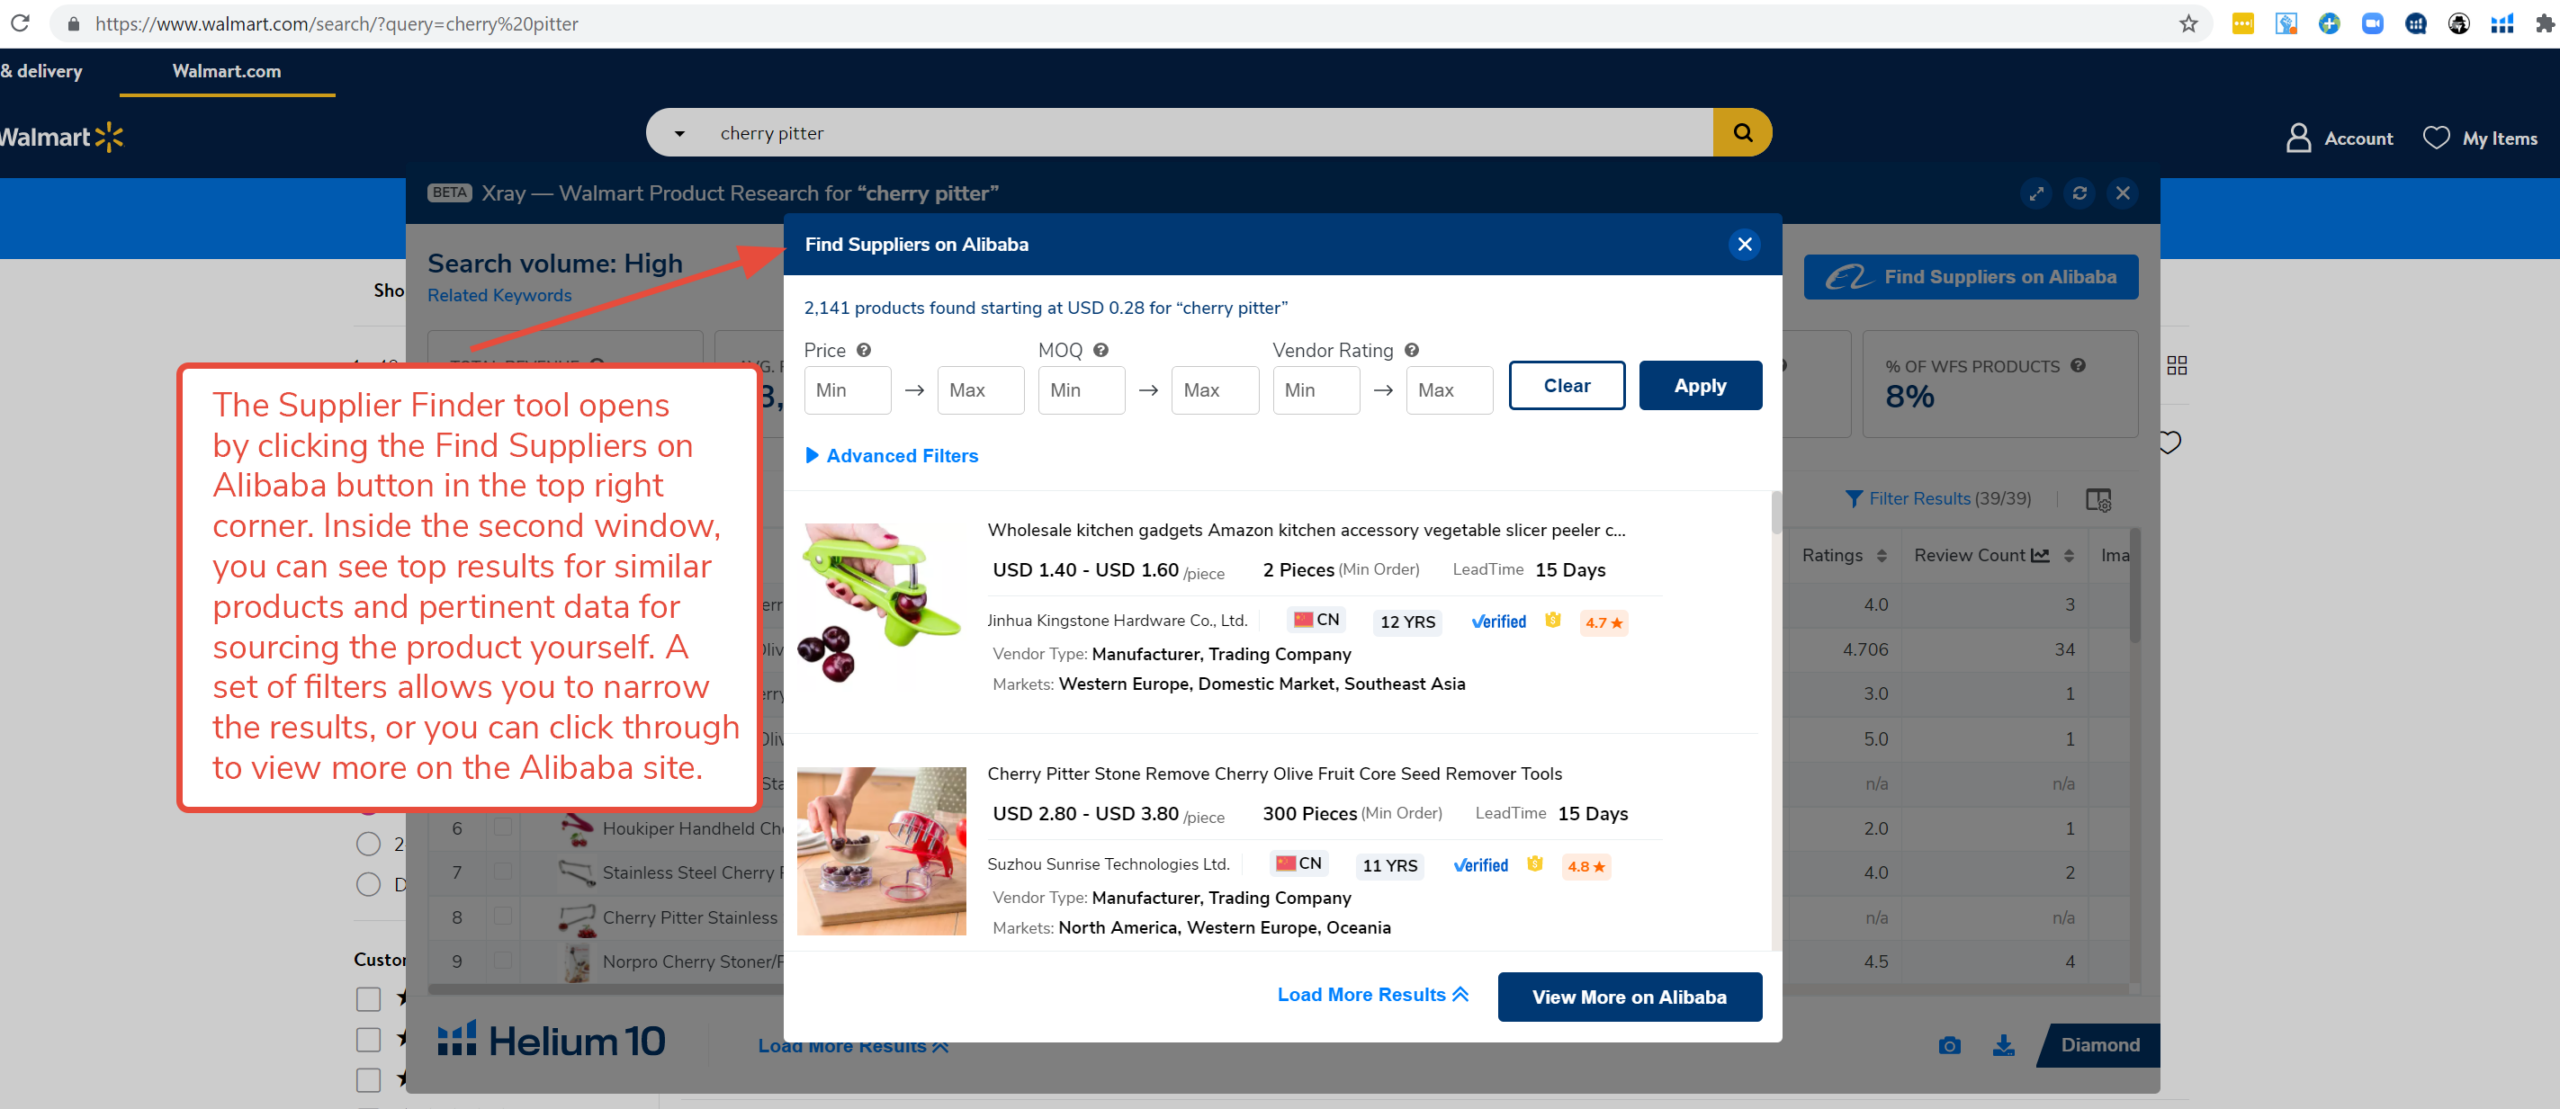Click View More on Alibaba
The width and height of the screenshot is (2560, 1109).
[1629, 996]
